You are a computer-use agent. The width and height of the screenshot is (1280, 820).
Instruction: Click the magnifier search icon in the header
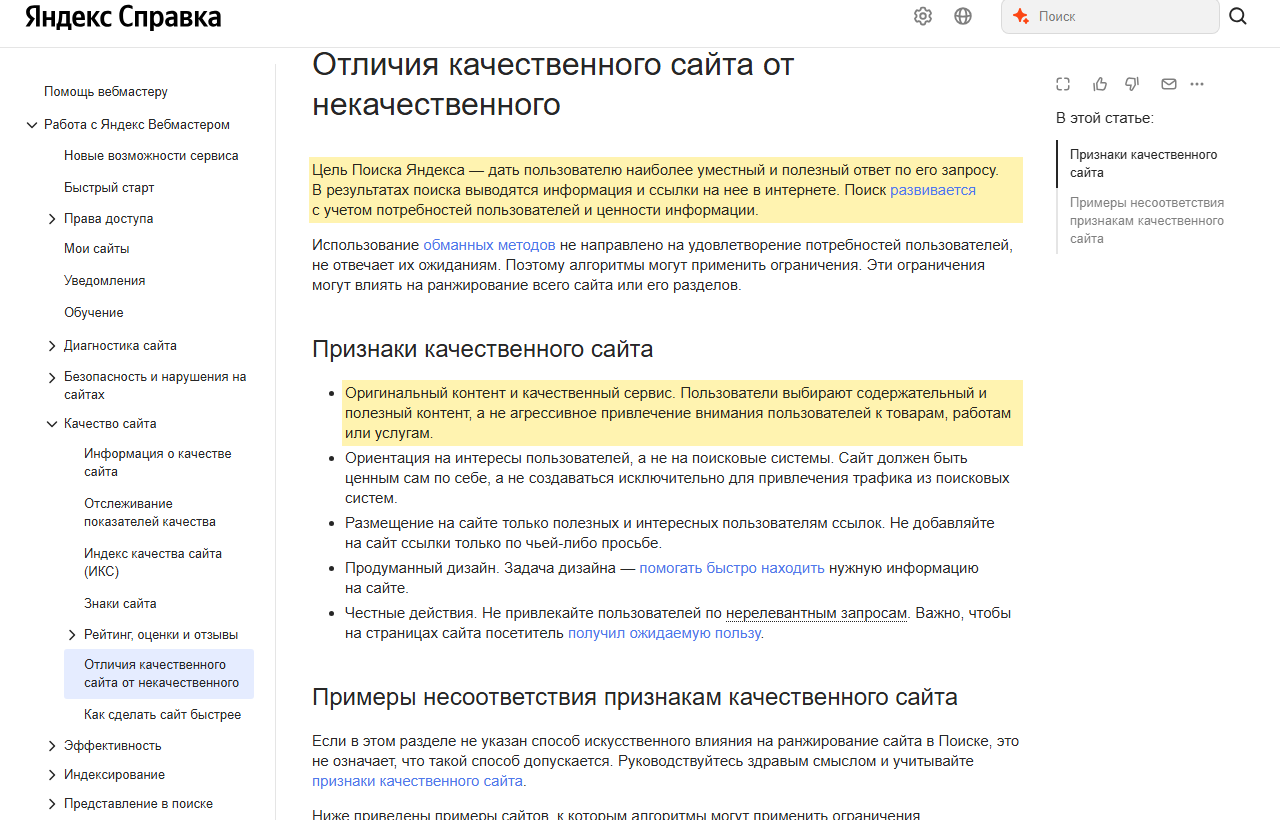pos(1238,16)
